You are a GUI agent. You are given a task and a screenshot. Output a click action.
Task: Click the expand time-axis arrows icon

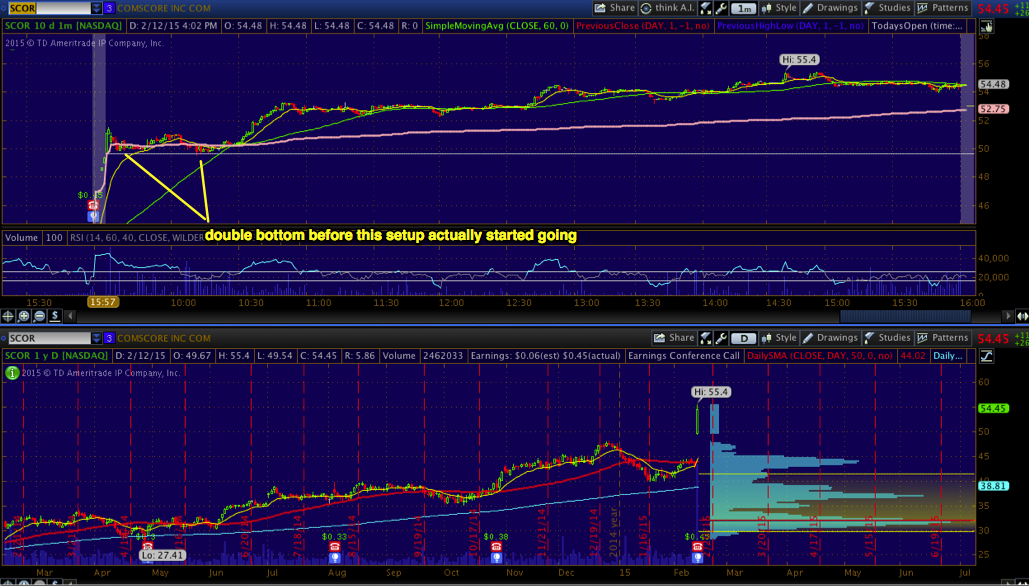[1022, 316]
